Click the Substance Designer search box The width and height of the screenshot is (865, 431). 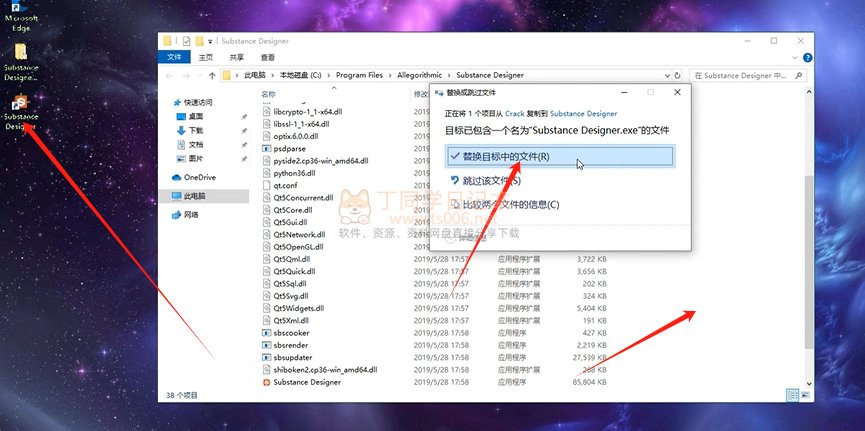[x=747, y=76]
